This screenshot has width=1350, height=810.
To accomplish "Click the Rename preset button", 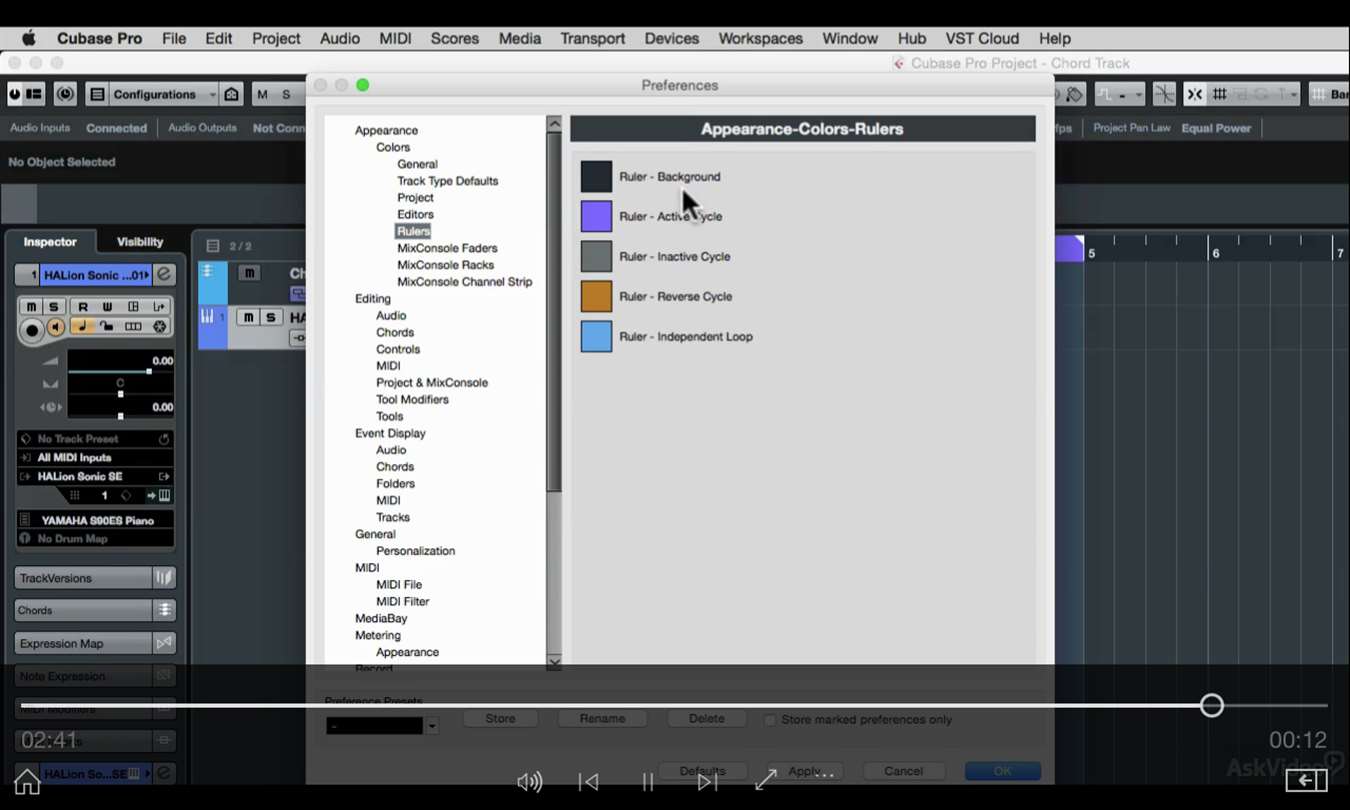I will click(602, 719).
